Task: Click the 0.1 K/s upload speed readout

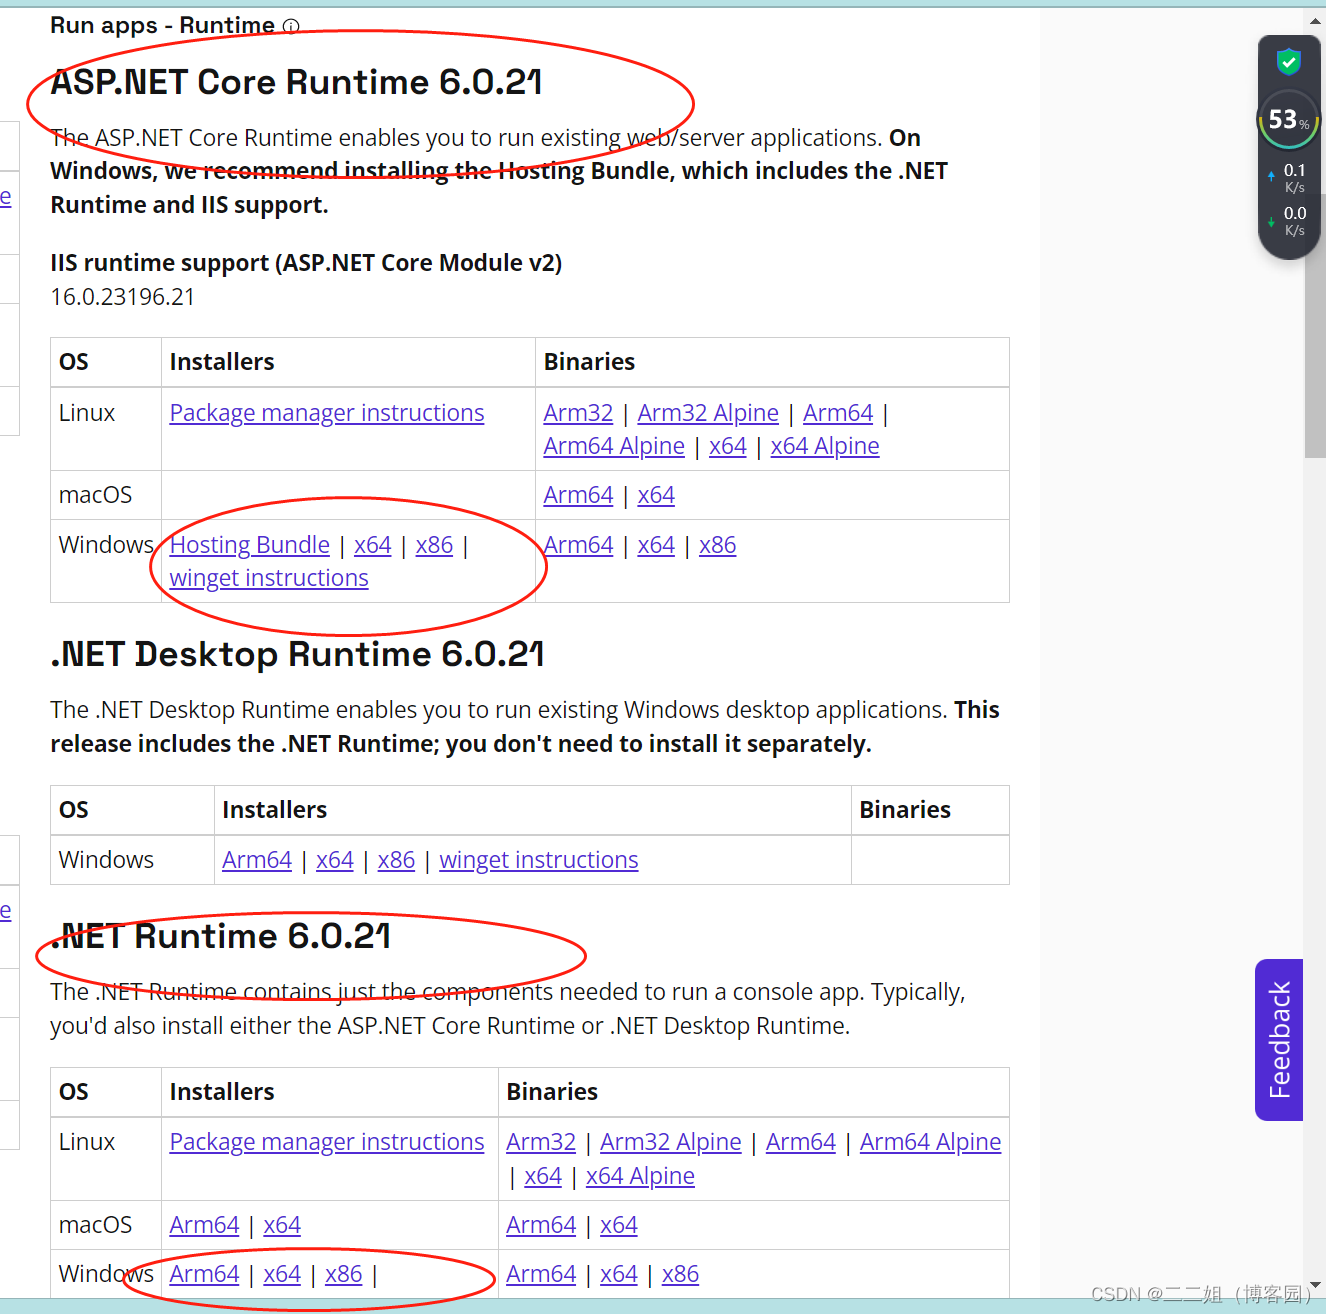Action: tap(1289, 177)
